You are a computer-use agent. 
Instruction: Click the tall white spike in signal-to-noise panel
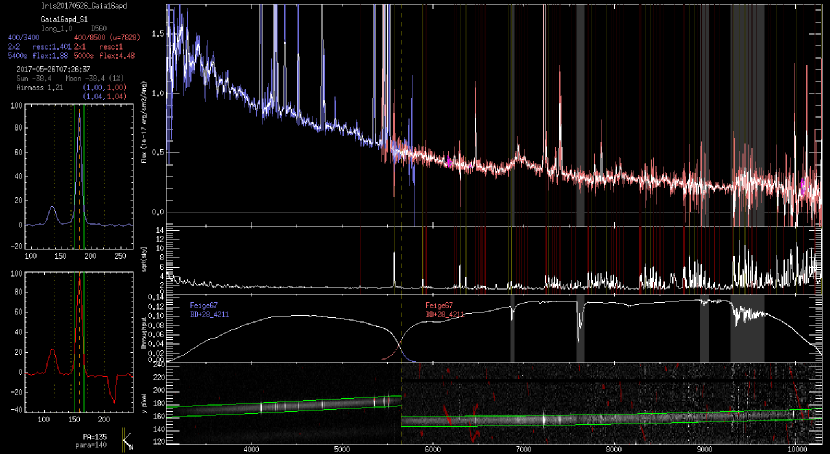point(395,266)
